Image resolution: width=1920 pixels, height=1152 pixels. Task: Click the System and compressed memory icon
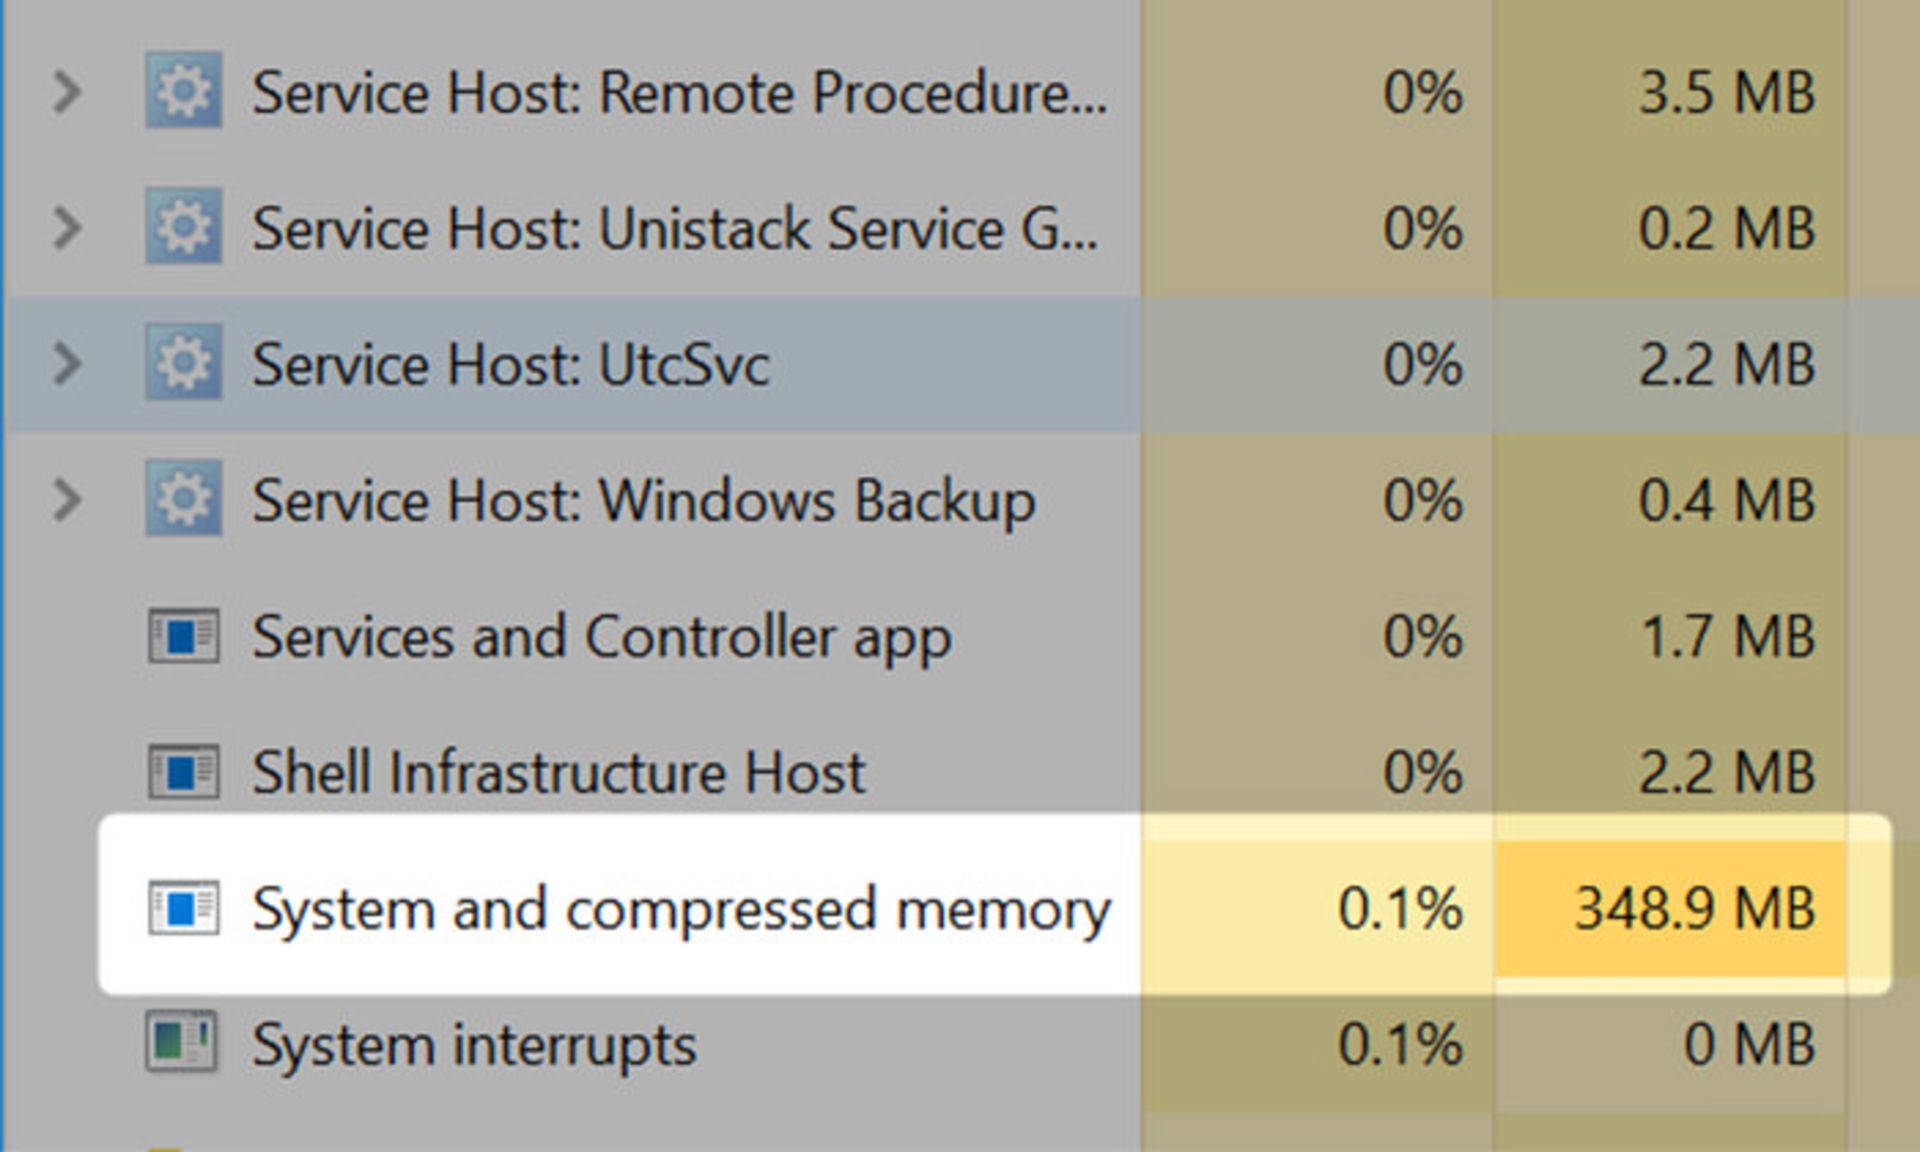pyautogui.click(x=183, y=908)
